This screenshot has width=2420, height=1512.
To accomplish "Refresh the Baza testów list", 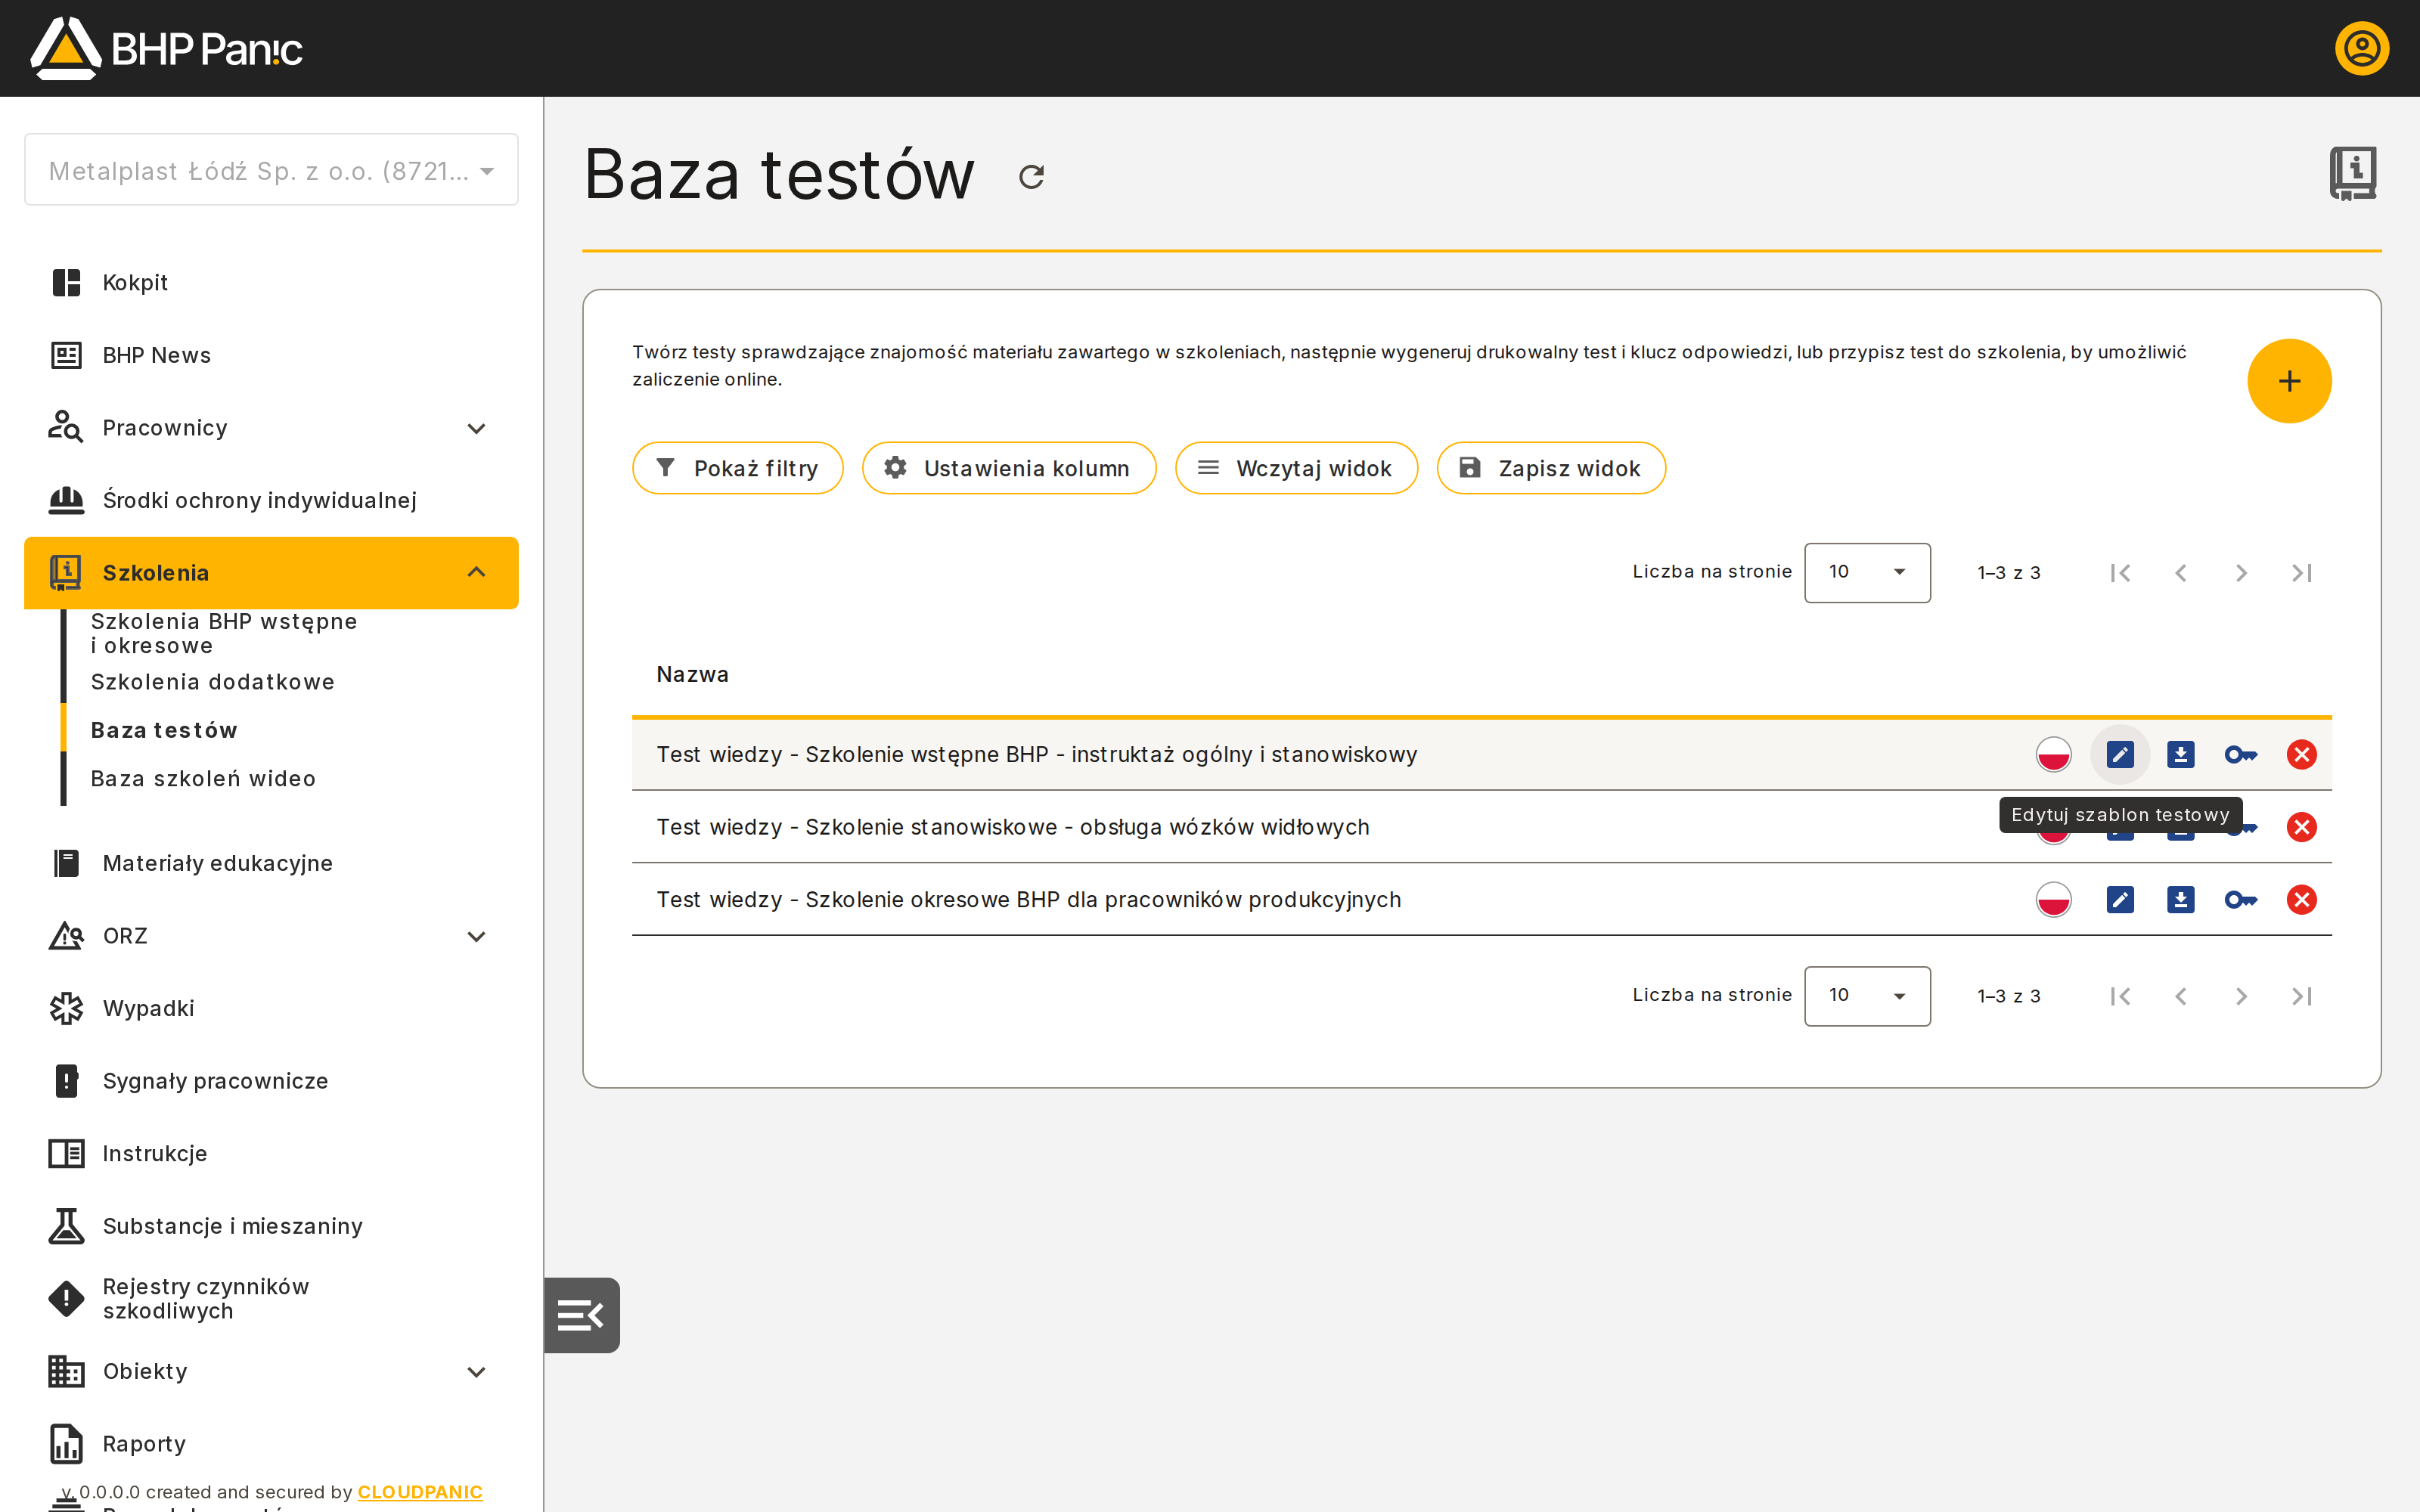I will [x=1031, y=177].
